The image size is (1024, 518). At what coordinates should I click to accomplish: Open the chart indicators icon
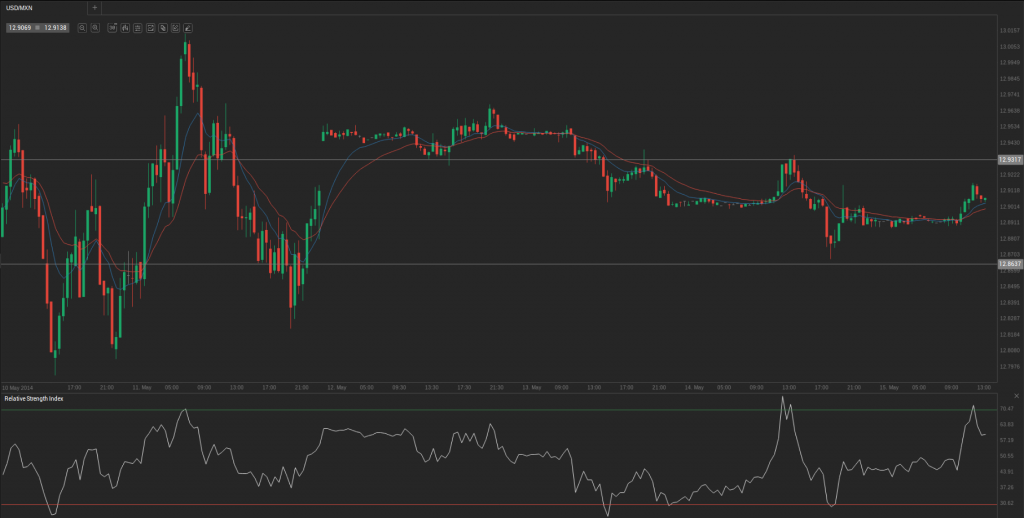tap(150, 28)
